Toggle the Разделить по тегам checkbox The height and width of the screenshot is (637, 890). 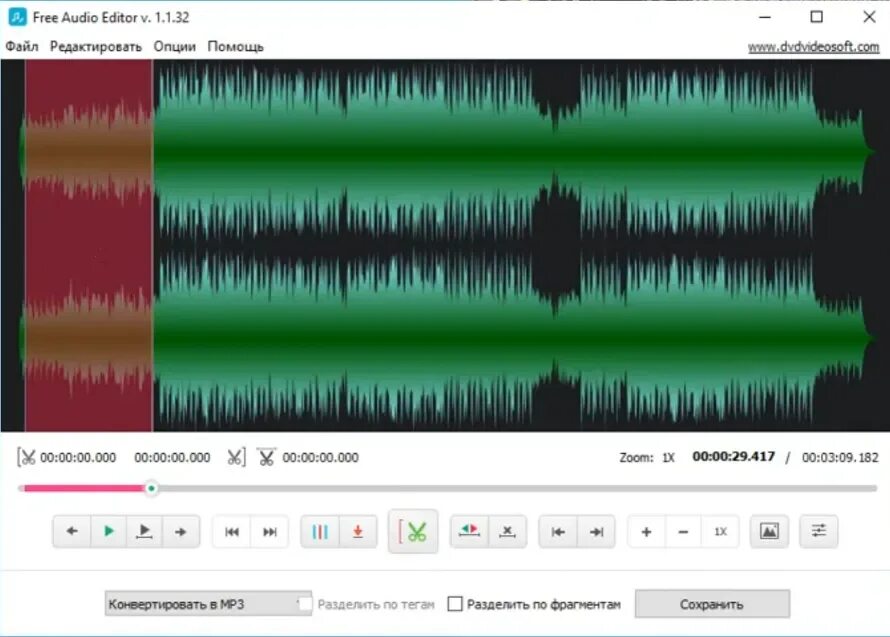tap(305, 604)
